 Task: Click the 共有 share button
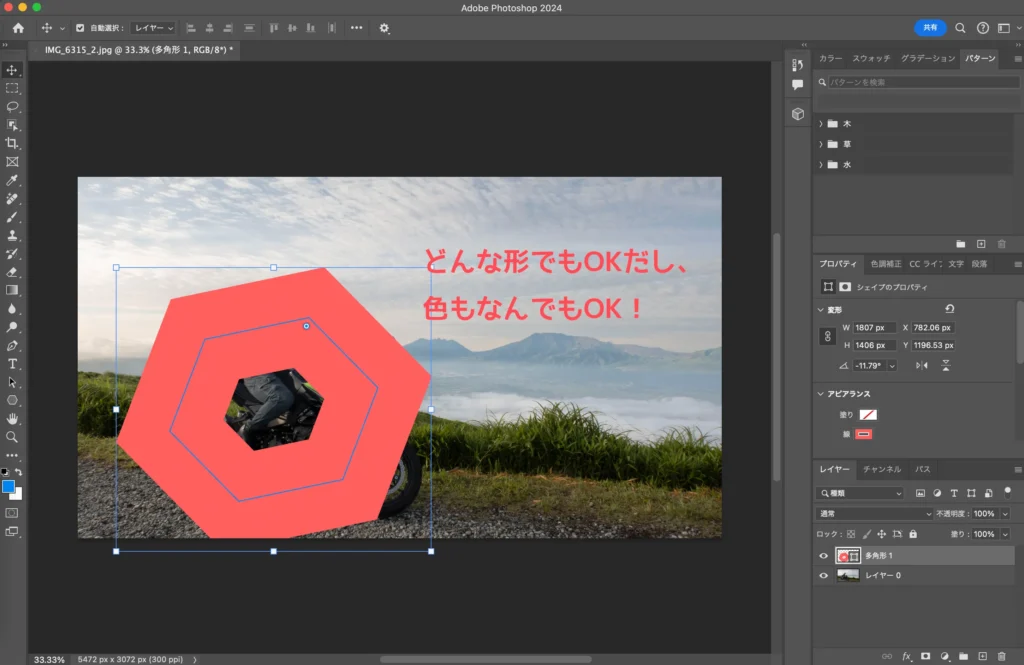click(x=930, y=28)
